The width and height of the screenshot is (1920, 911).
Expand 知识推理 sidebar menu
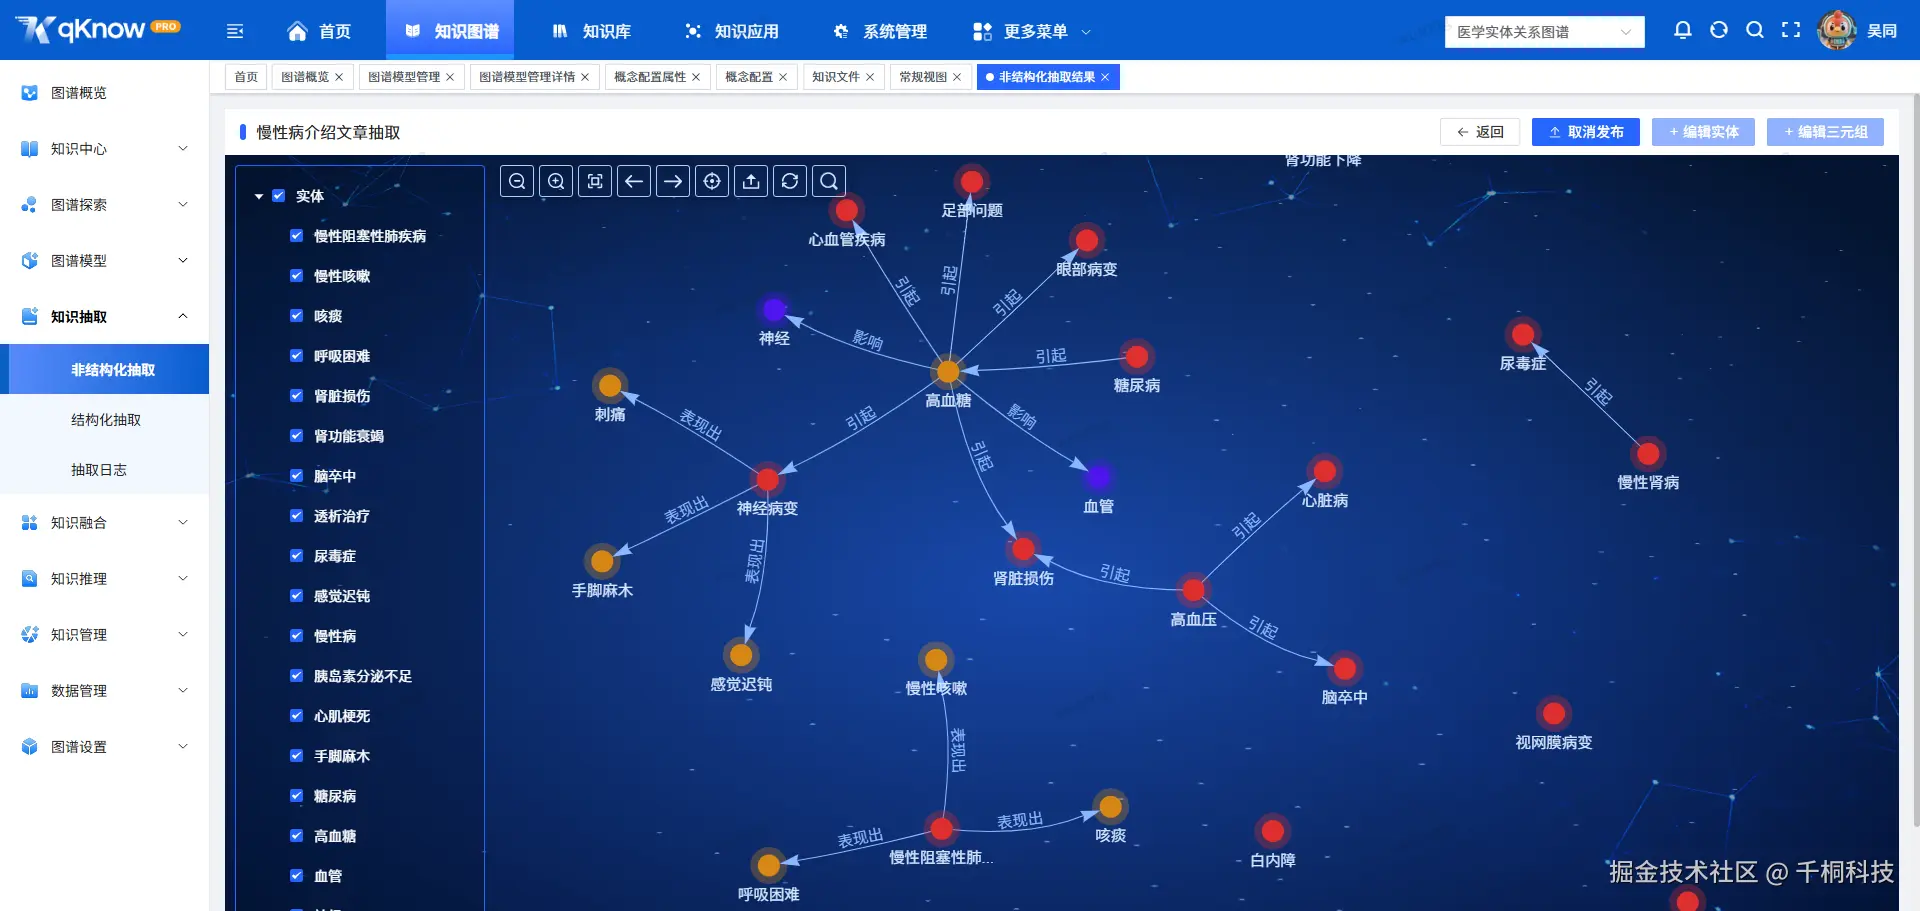point(105,578)
